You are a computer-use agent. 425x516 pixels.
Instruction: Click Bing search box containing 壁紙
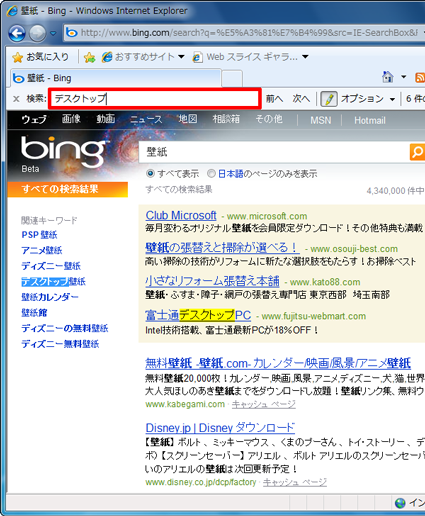[x=274, y=152]
